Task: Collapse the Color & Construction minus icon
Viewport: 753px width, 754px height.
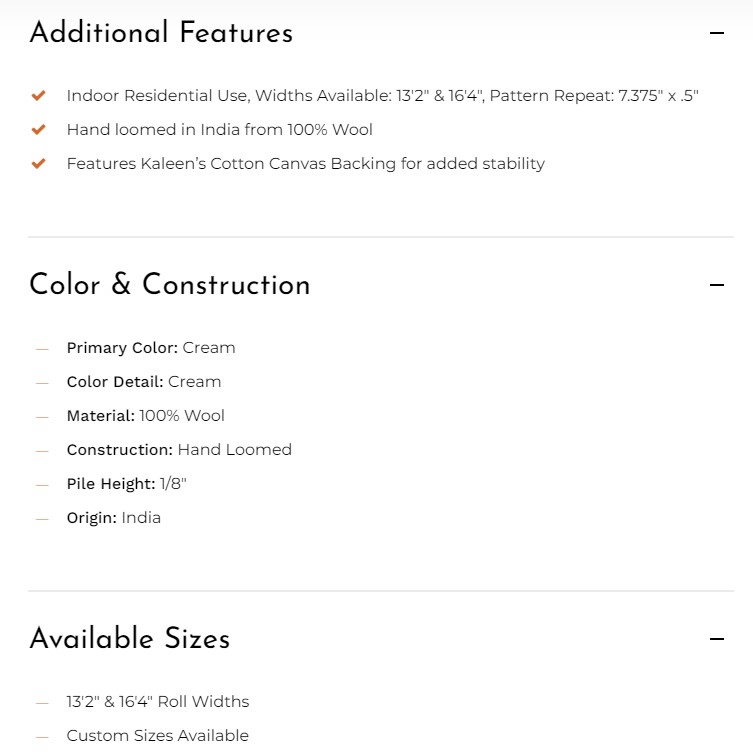Action: [716, 285]
